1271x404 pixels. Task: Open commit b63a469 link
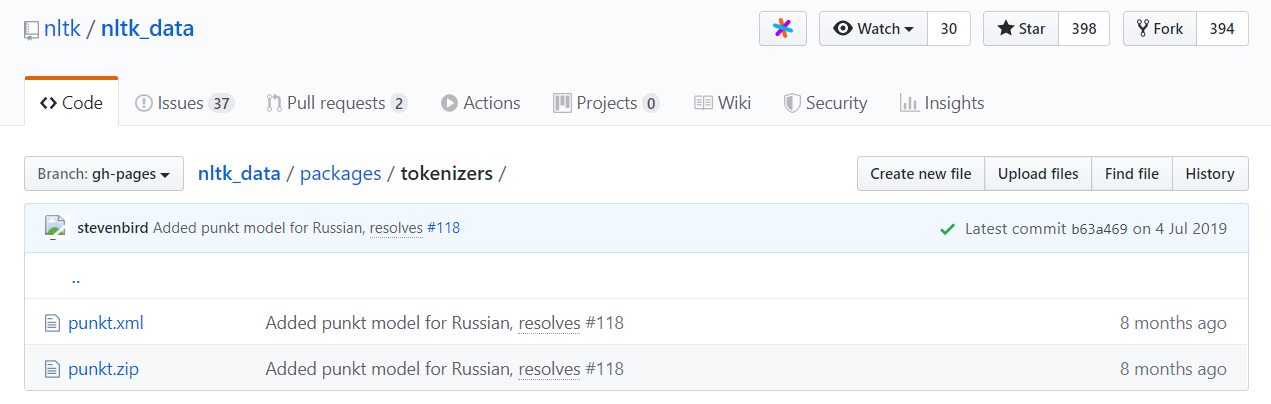pos(1098,229)
